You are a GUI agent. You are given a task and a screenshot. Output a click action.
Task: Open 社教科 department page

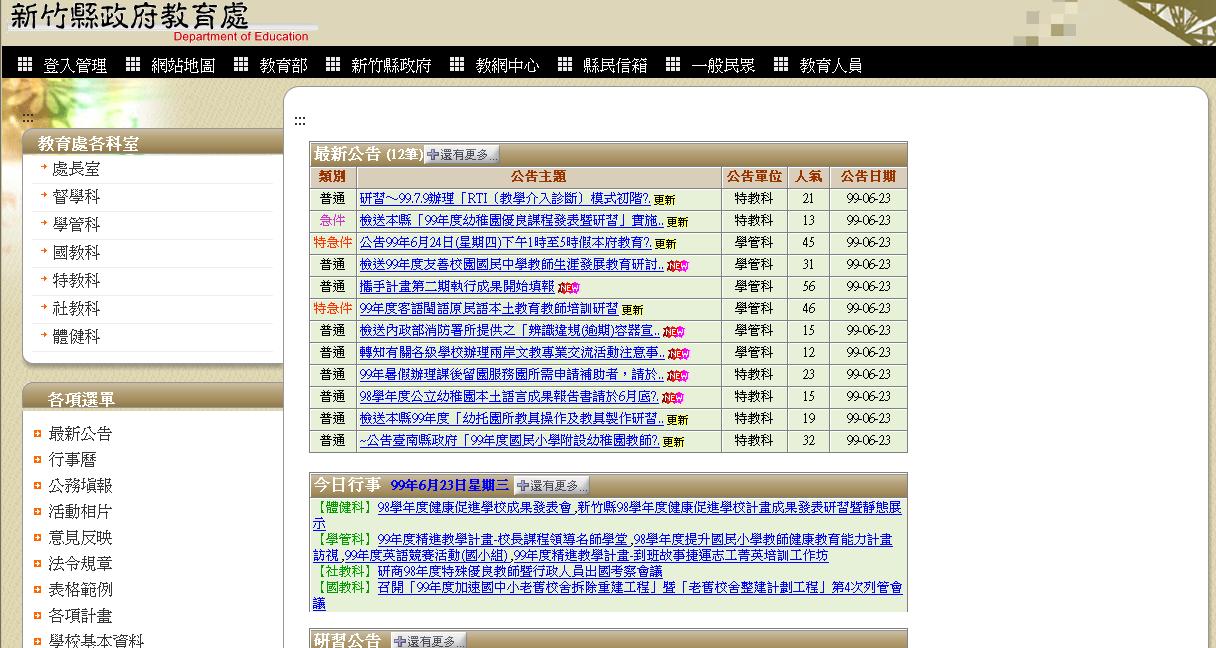[x=76, y=309]
